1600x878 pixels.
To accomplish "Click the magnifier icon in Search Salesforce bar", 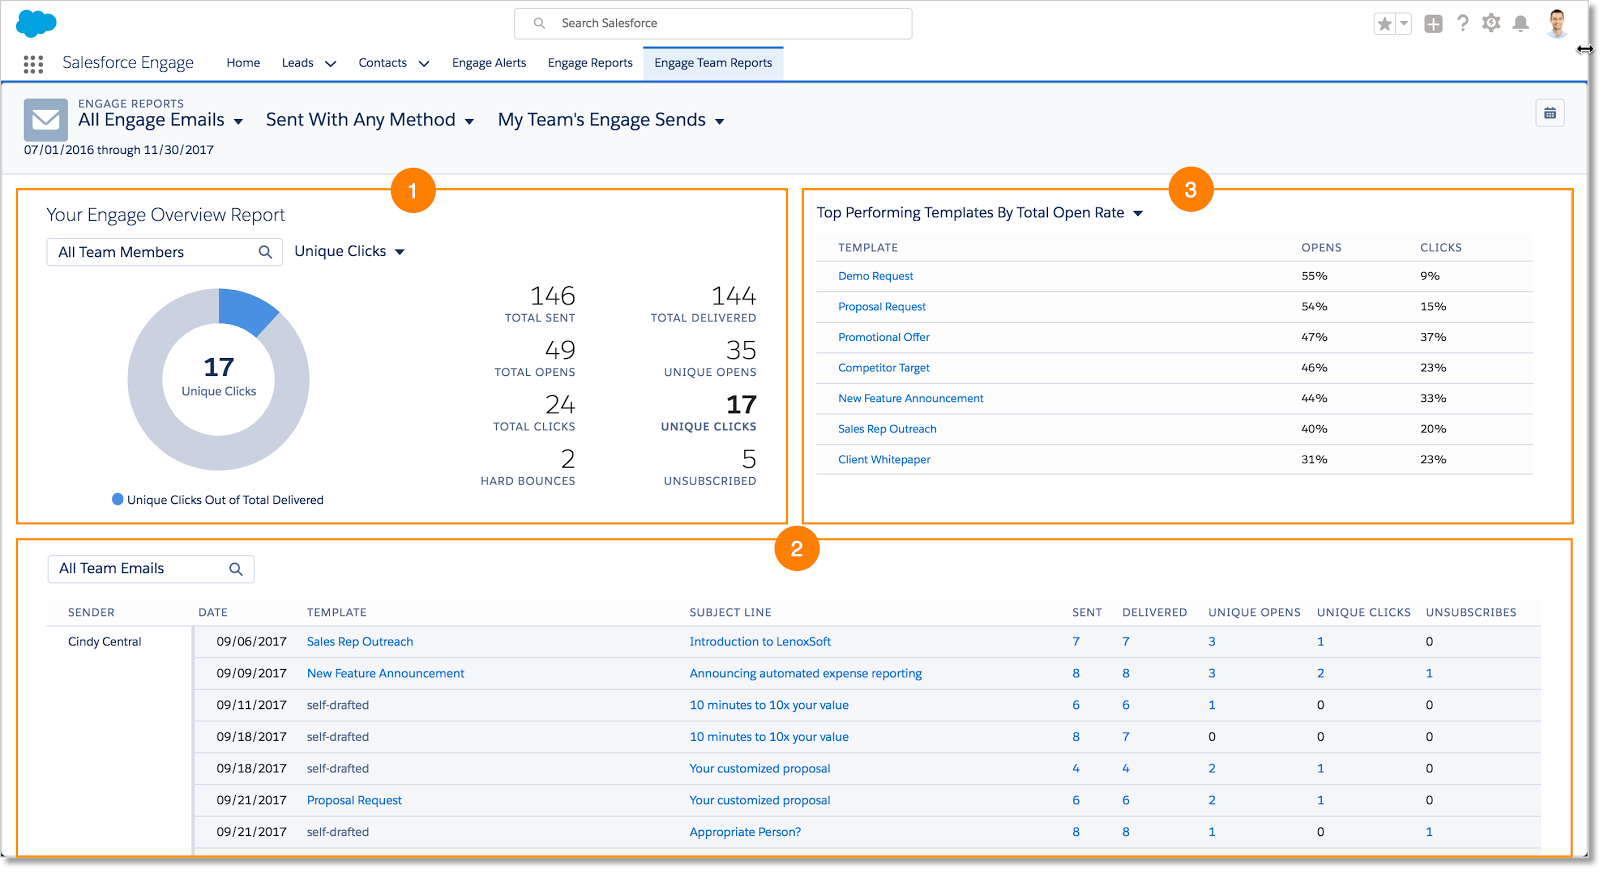I will coord(539,23).
